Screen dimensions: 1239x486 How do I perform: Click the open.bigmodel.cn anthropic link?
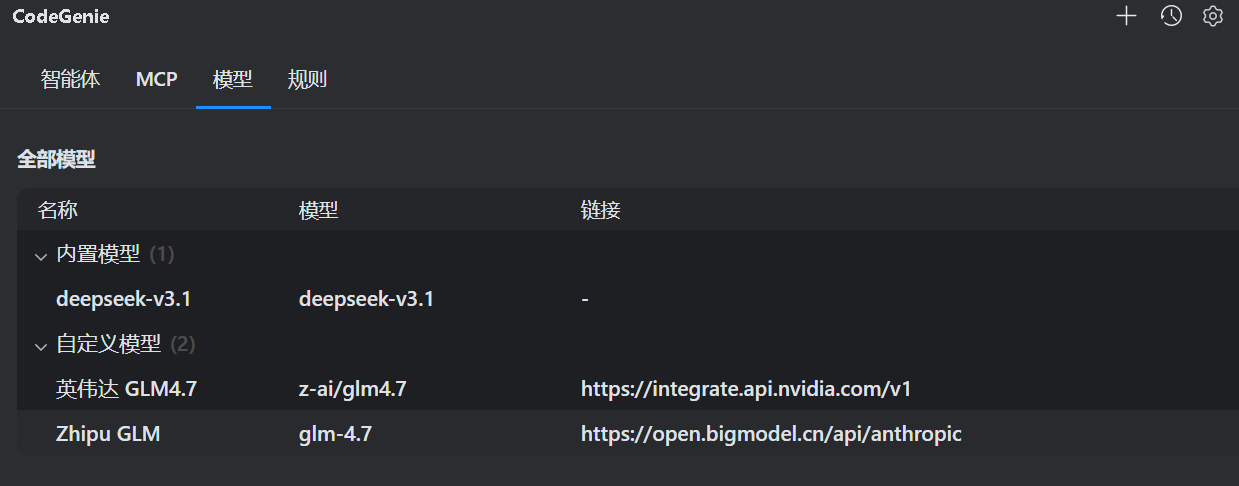coord(771,434)
